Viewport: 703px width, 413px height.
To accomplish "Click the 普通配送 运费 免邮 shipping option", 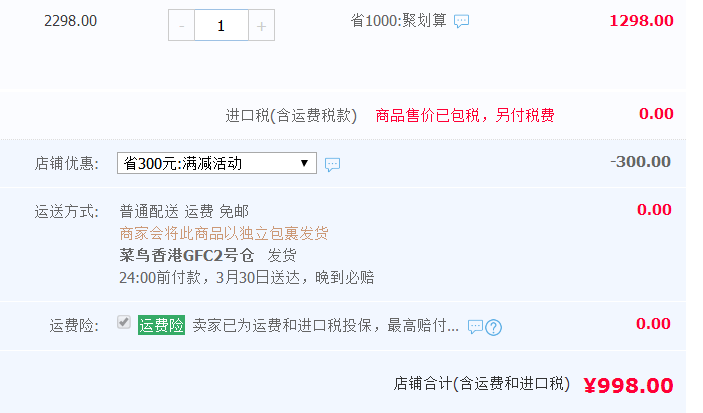I will [184, 211].
